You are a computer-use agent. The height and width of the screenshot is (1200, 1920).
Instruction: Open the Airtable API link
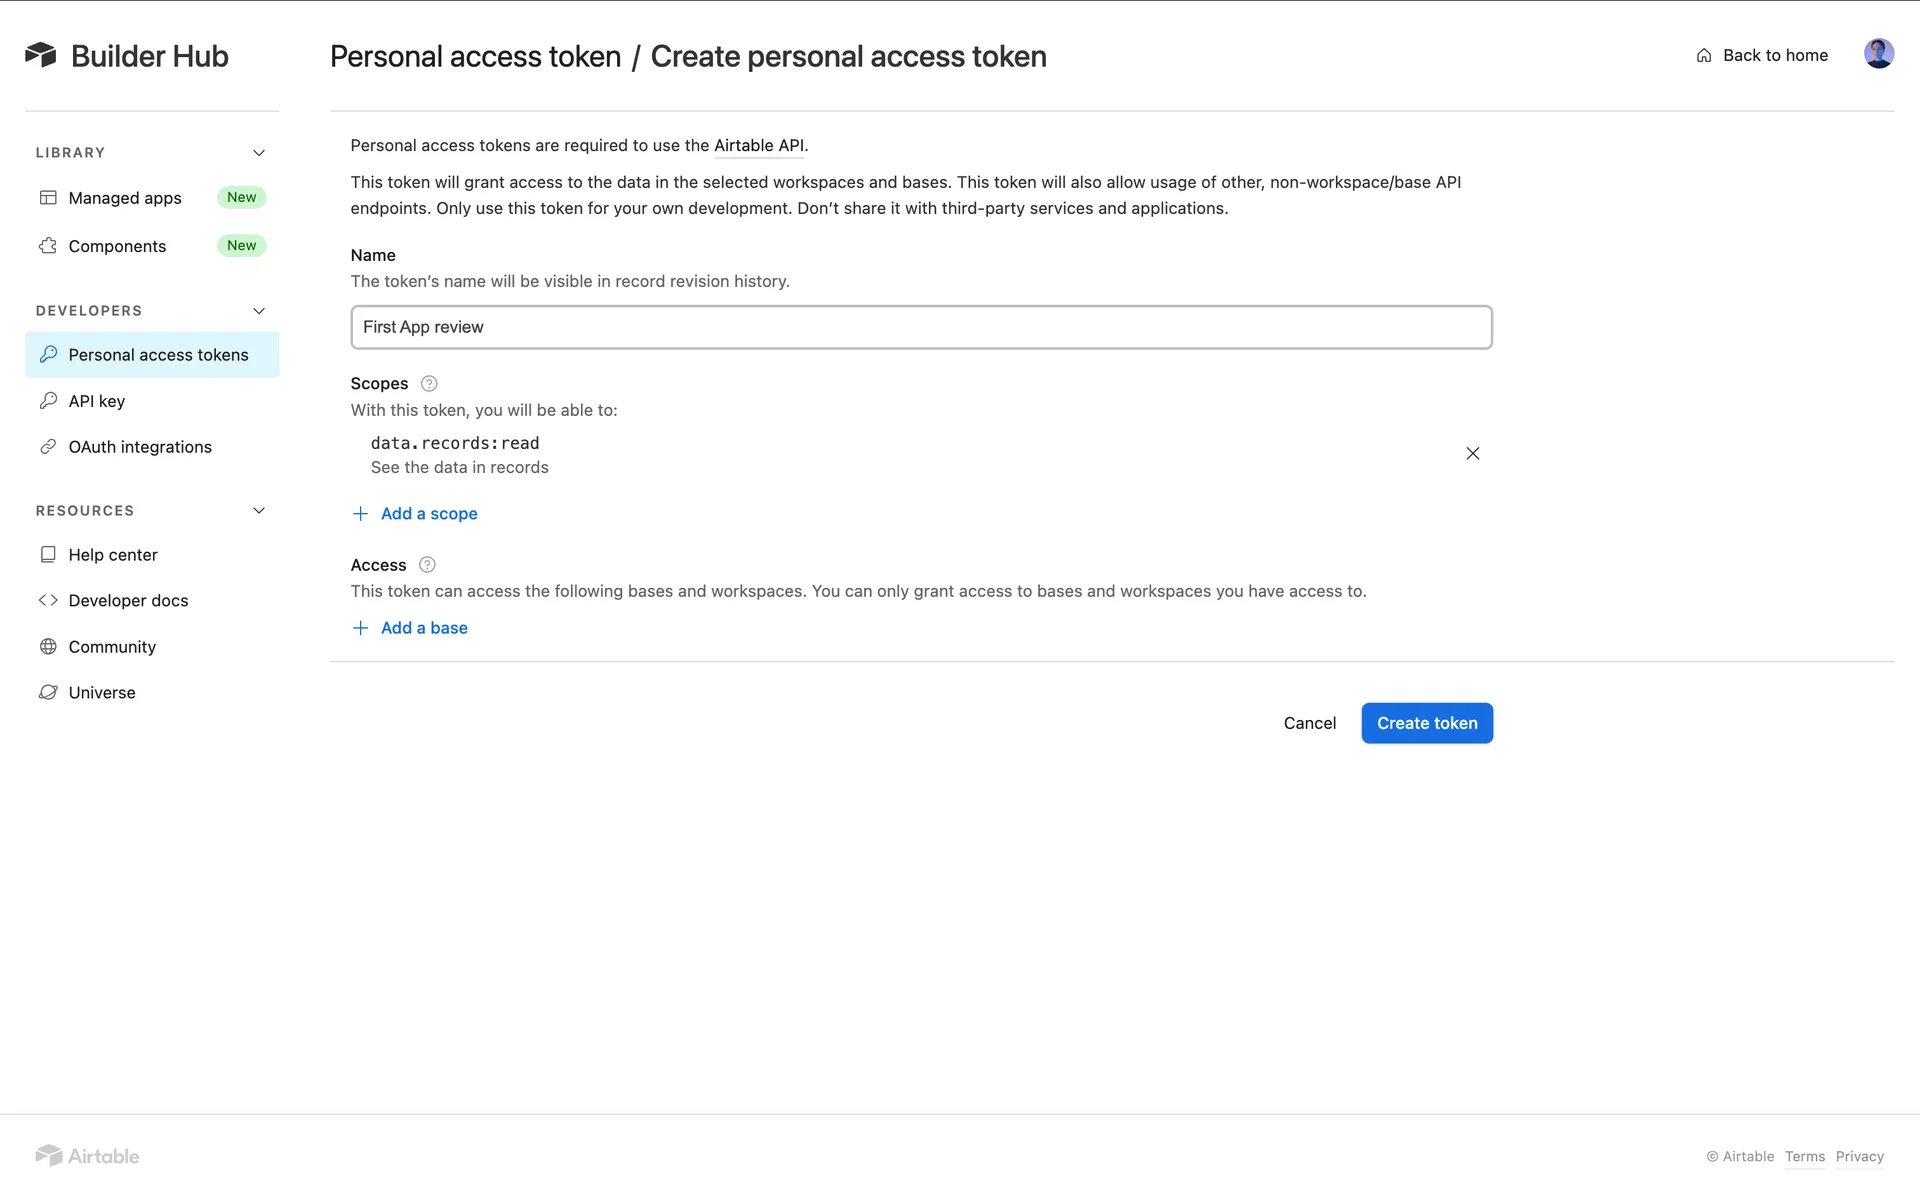[x=758, y=146]
